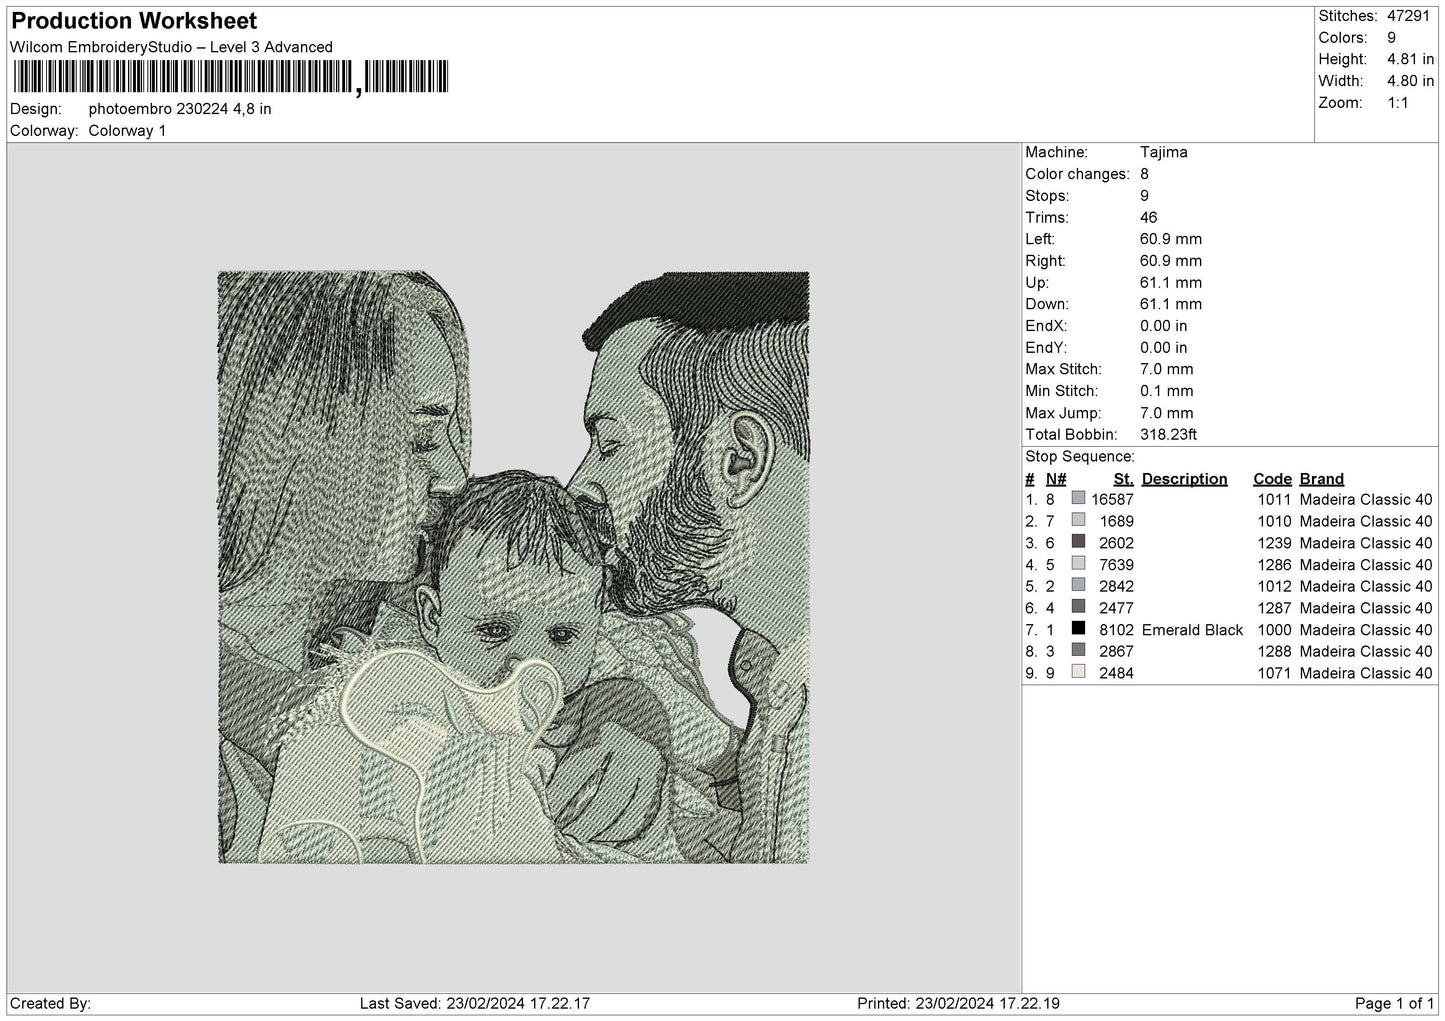The height and width of the screenshot is (1021, 1445).
Task: Select thread swatch for code 1288
Action: [x=1078, y=650]
